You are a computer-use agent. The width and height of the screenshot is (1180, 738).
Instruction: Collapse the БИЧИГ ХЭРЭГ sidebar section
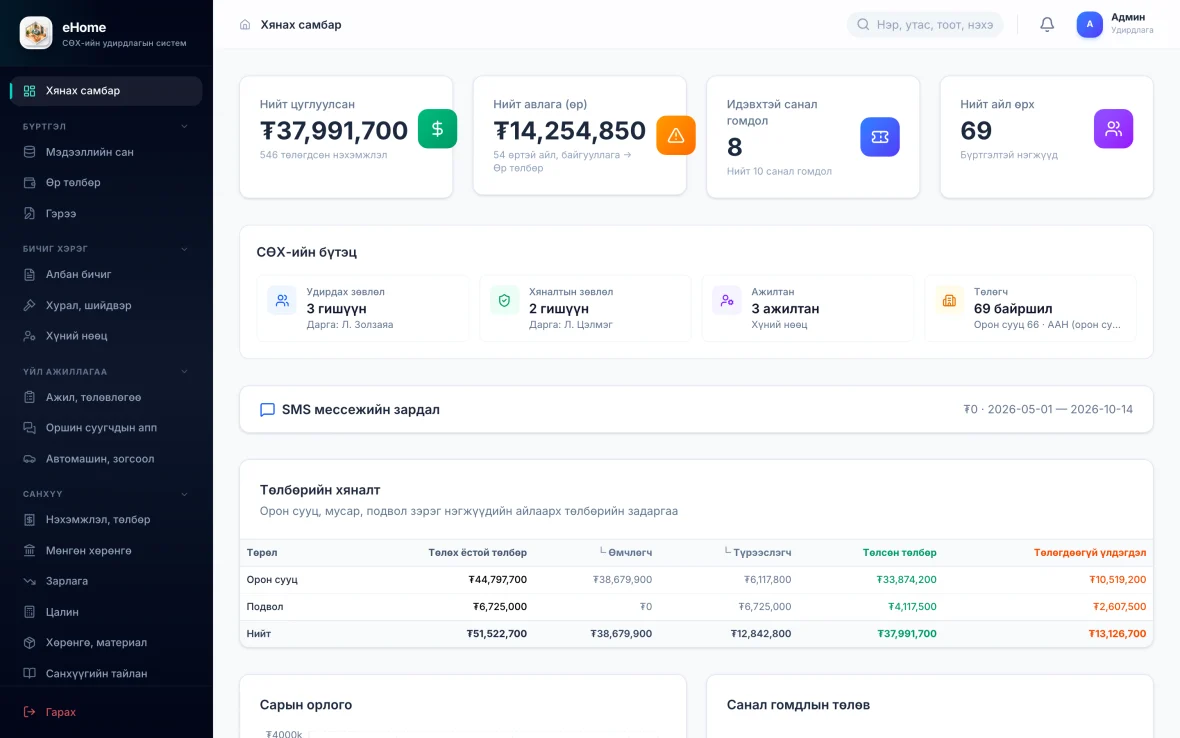(x=184, y=249)
